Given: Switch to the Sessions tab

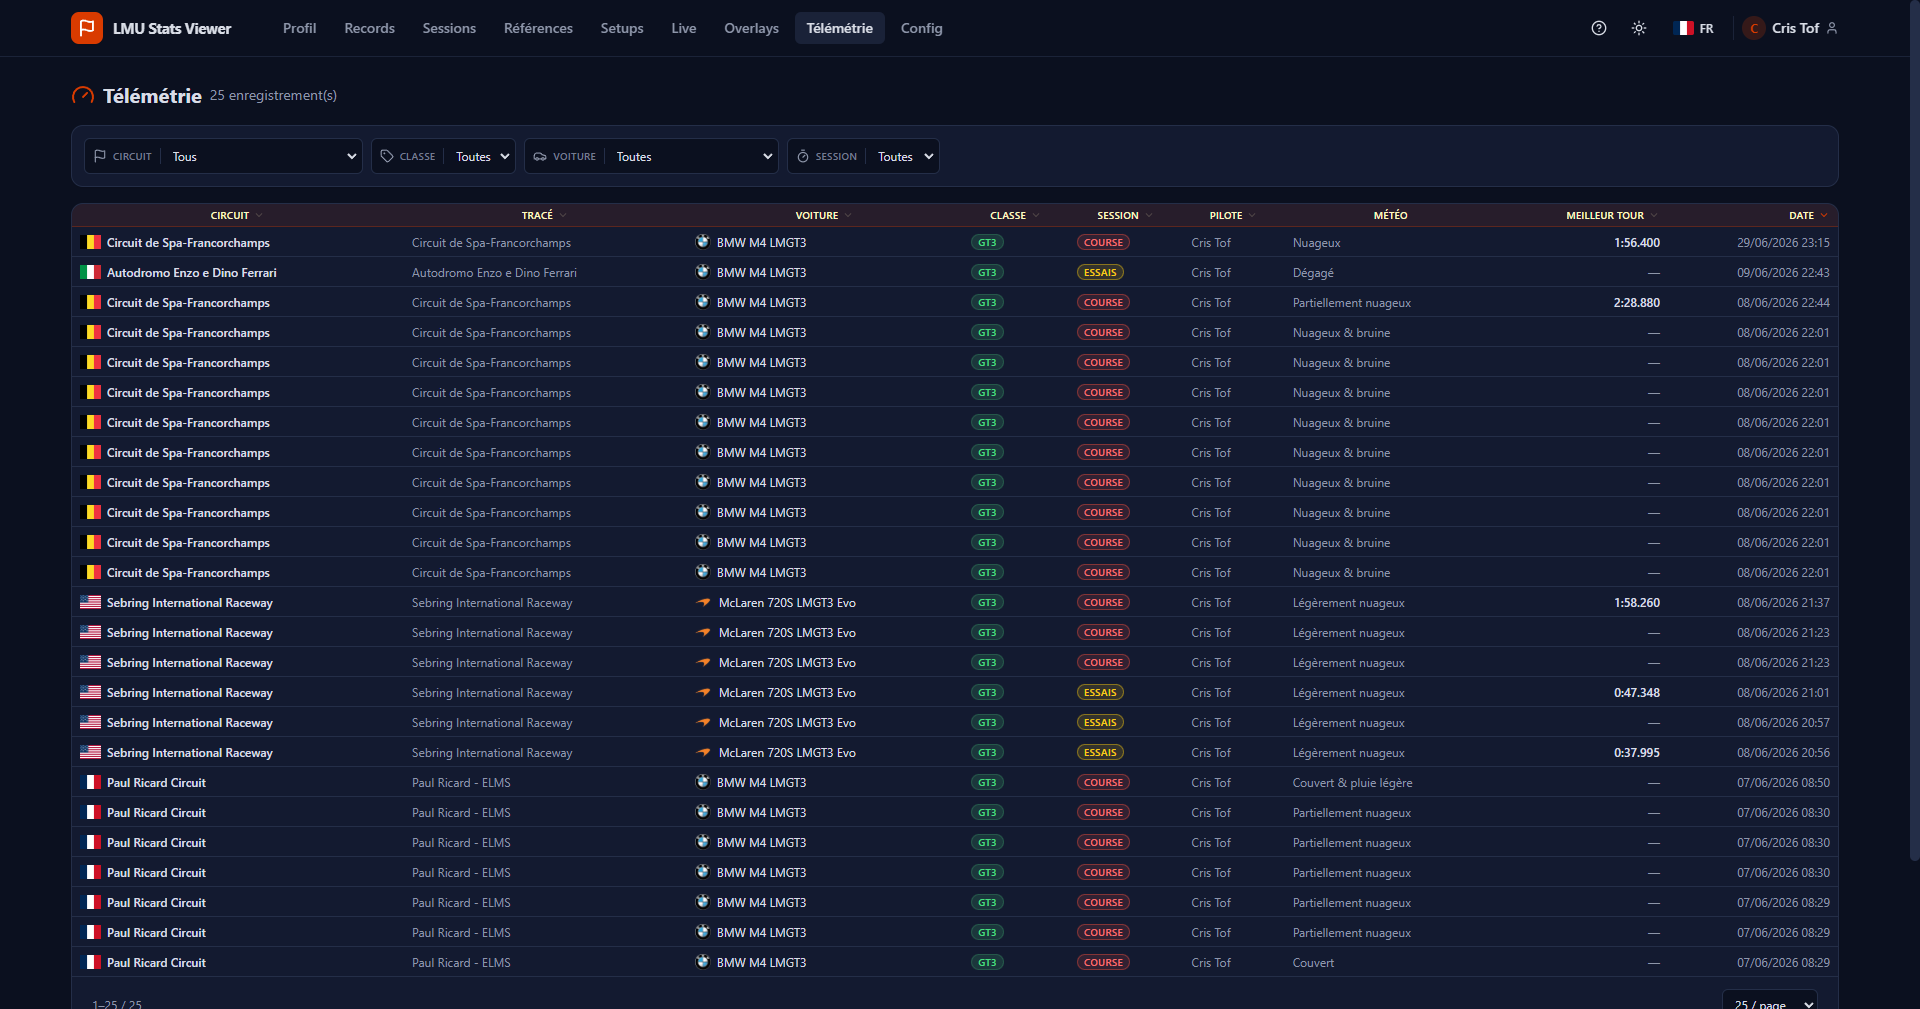Looking at the screenshot, I should tap(449, 28).
